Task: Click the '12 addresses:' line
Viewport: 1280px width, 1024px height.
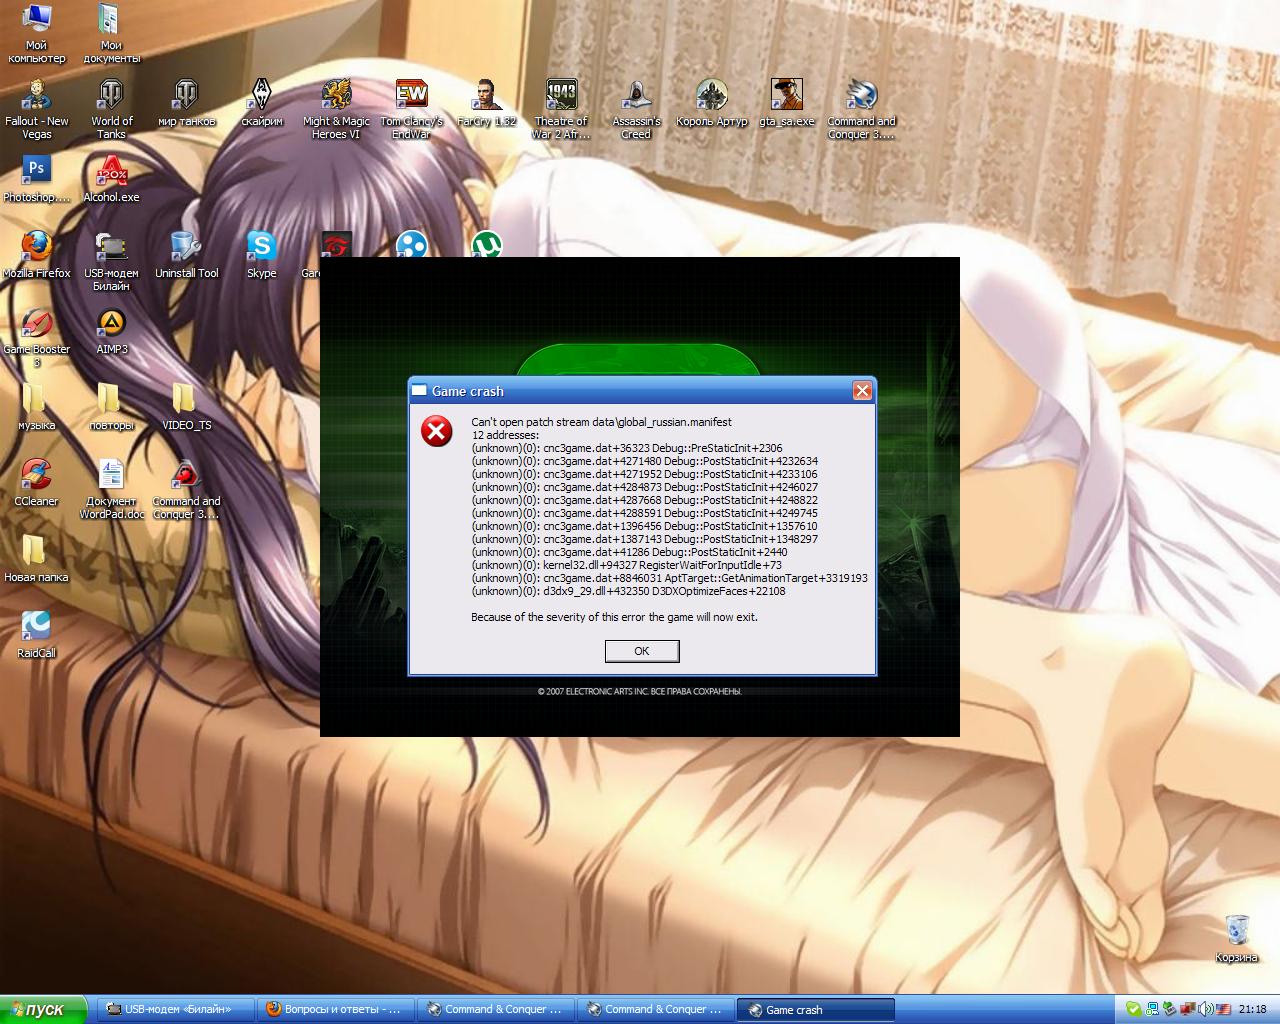Action: (x=505, y=435)
